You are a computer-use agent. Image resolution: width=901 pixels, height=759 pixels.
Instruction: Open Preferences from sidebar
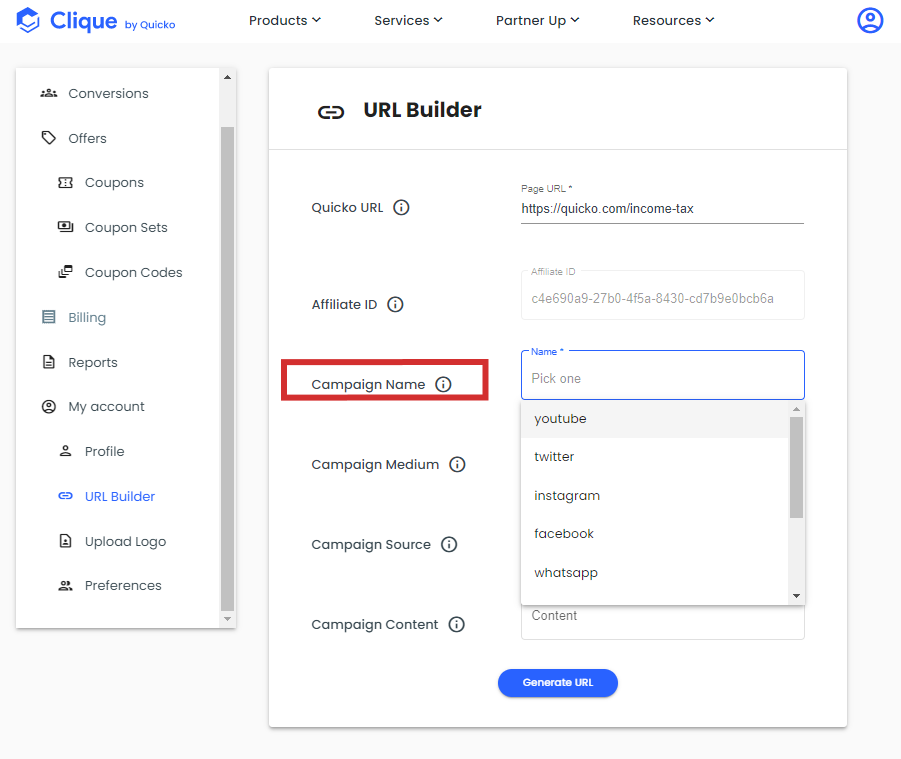point(123,585)
